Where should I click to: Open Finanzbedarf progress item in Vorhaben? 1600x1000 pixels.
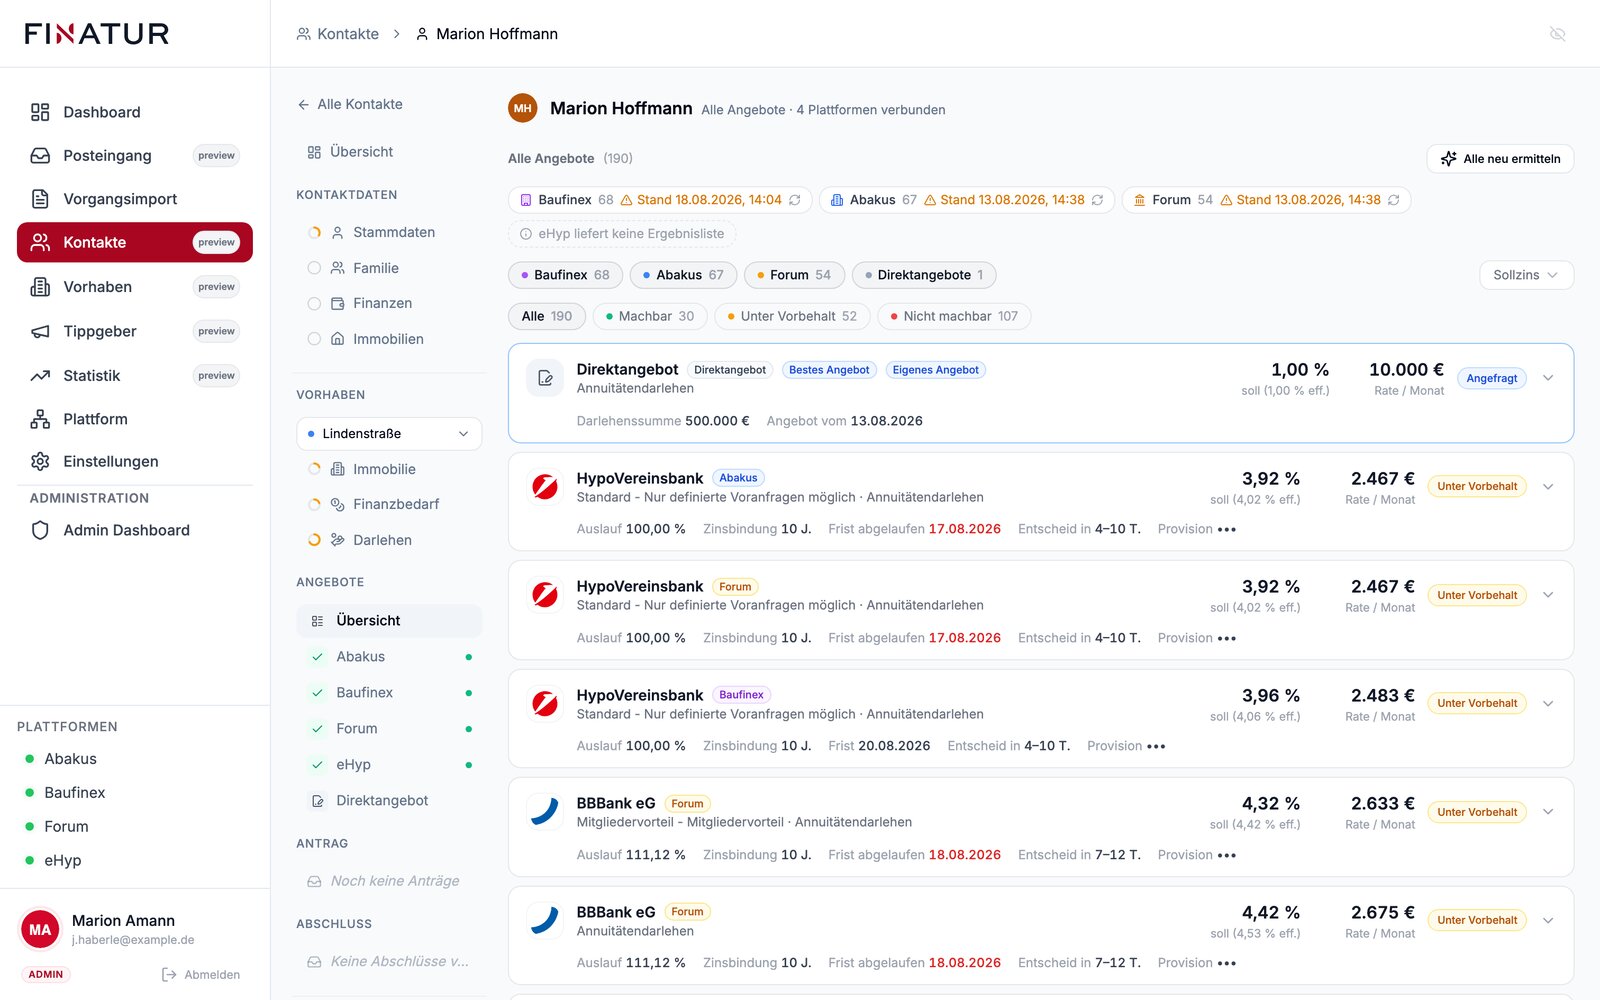click(389, 504)
